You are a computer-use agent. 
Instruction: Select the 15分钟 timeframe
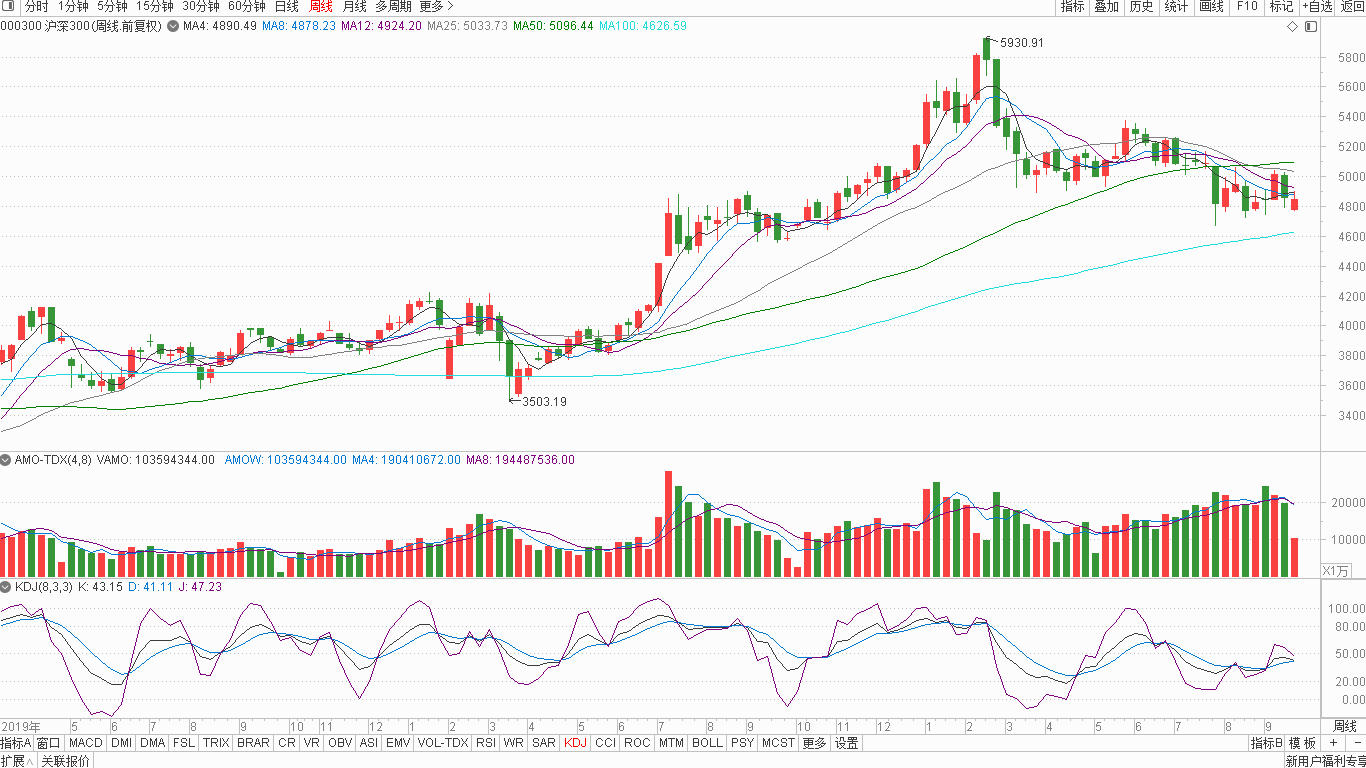[x=154, y=6]
